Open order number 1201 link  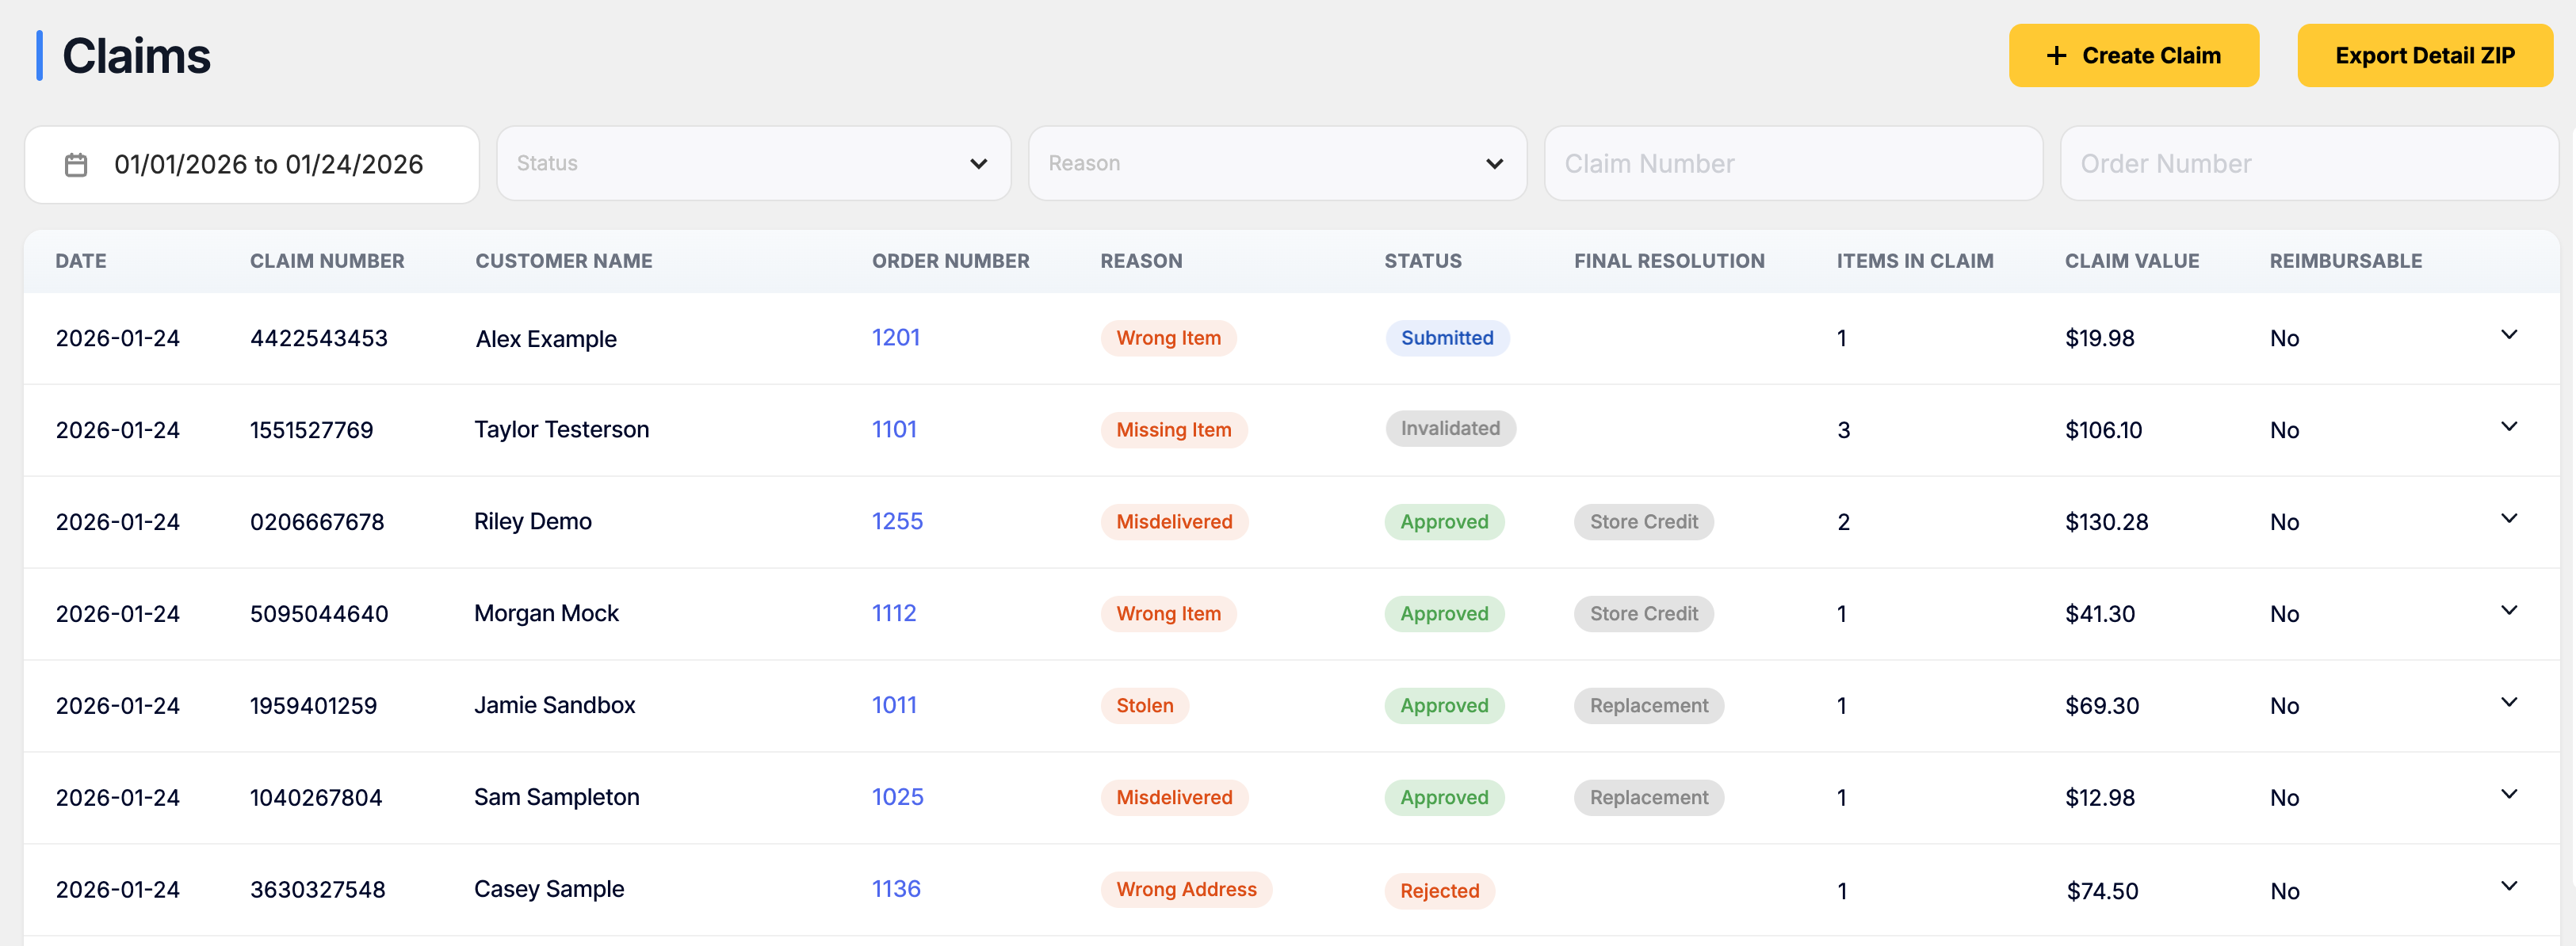pos(895,337)
